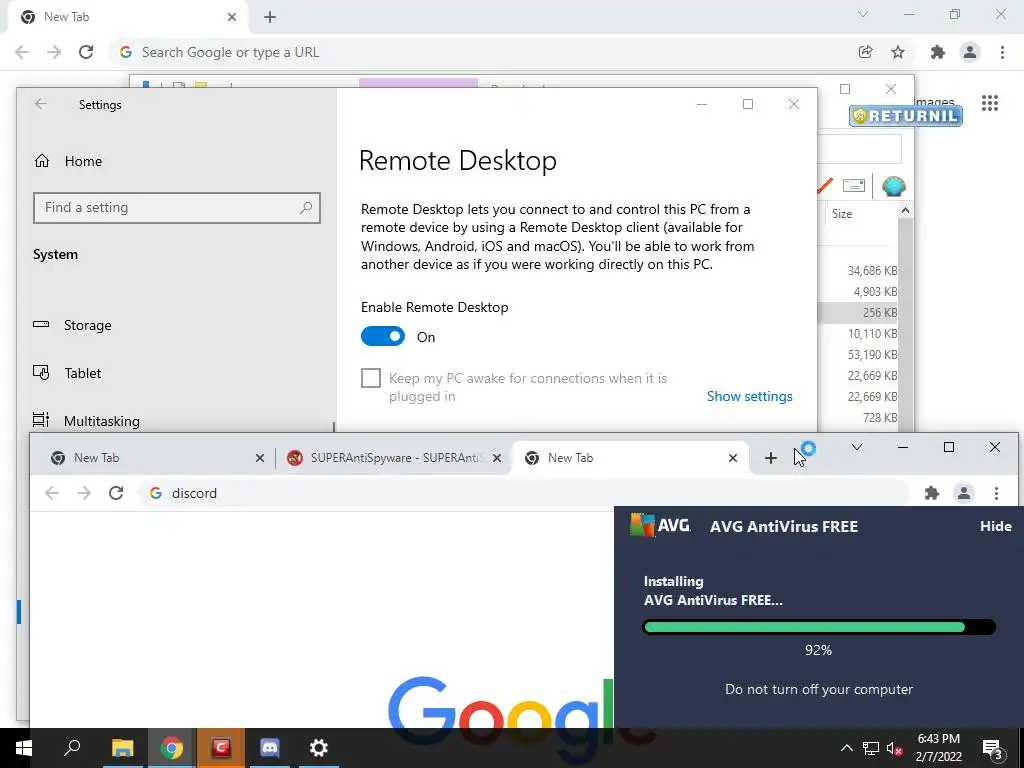
Task: Open notification center icon
Action: click(993, 748)
